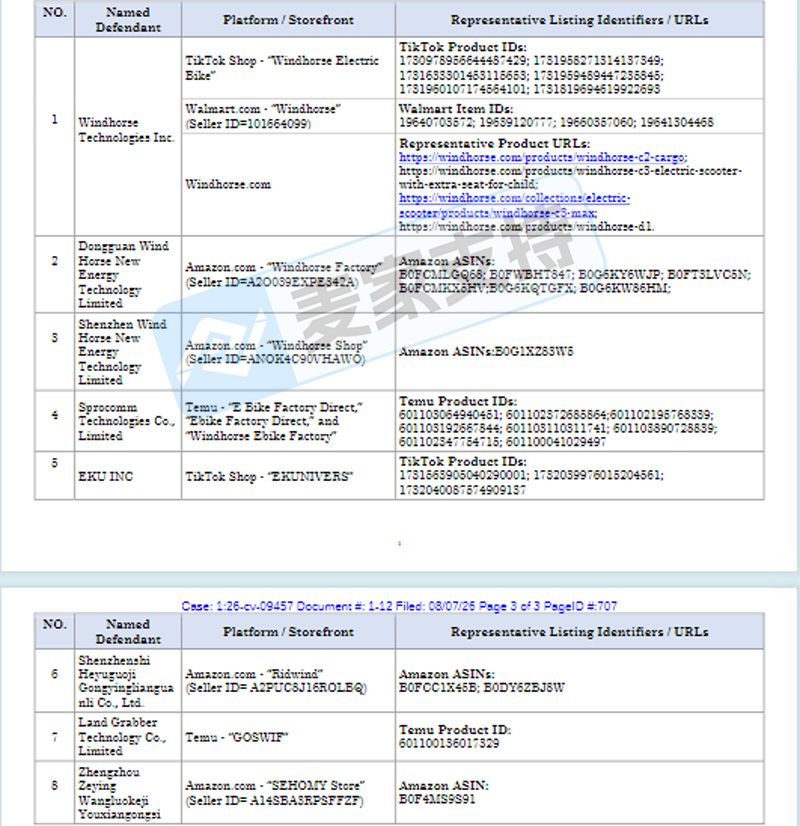Open the windhorse-c2-cargo product link

pyautogui.click(x=543, y=157)
